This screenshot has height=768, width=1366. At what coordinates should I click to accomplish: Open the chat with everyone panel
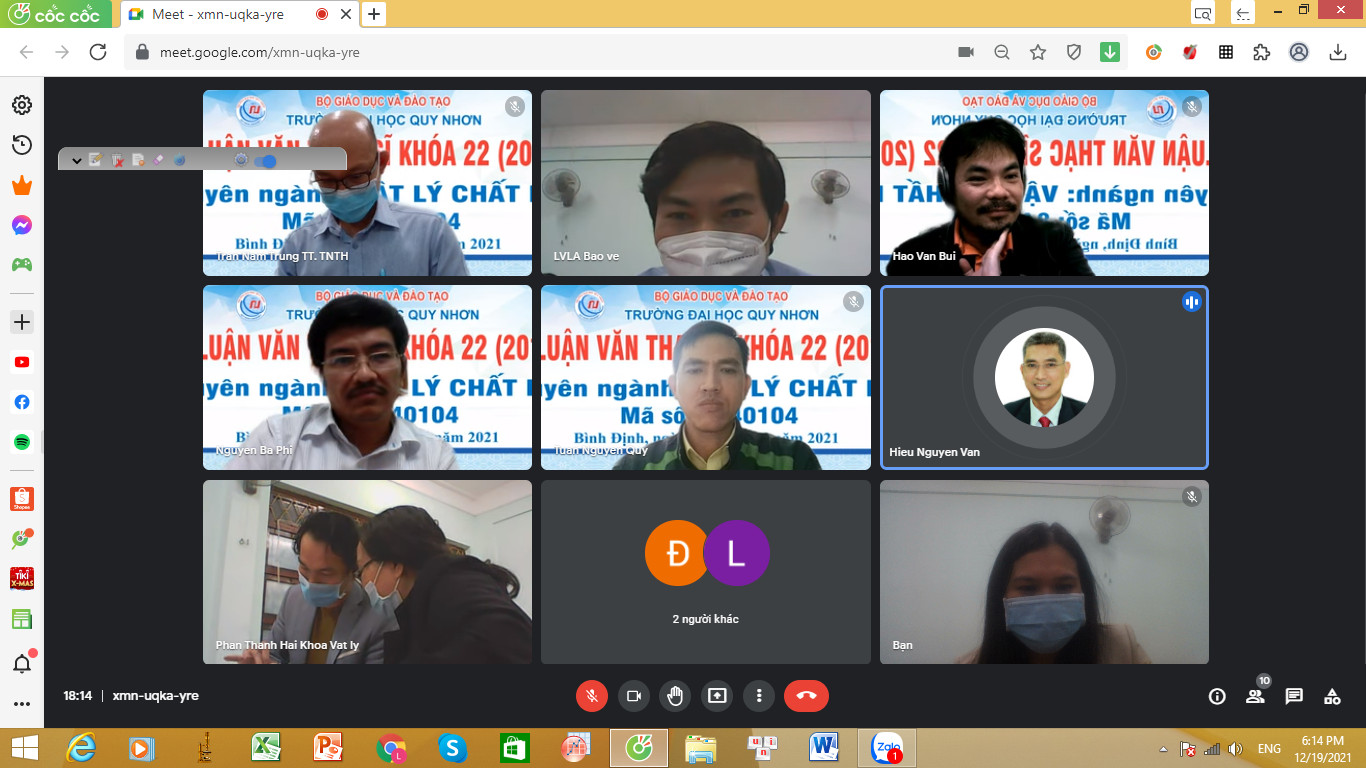point(1294,697)
